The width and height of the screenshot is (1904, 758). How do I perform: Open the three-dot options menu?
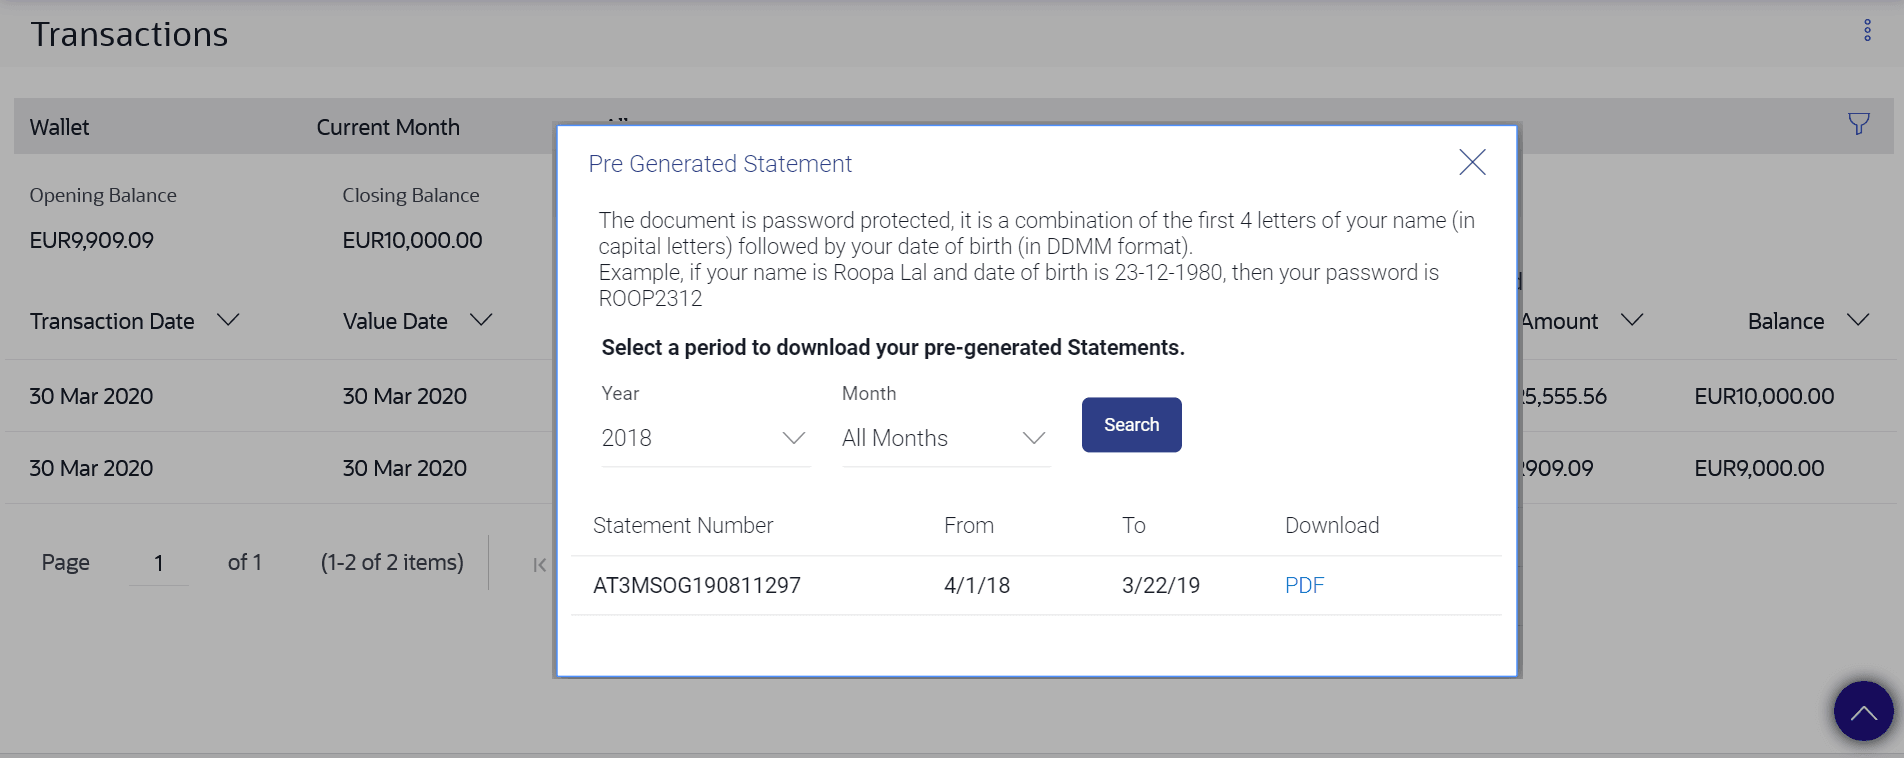1867,30
